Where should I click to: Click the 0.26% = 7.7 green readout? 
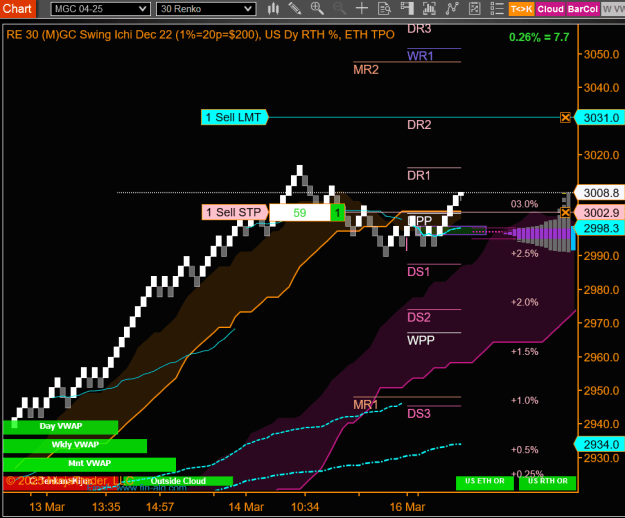coord(539,37)
